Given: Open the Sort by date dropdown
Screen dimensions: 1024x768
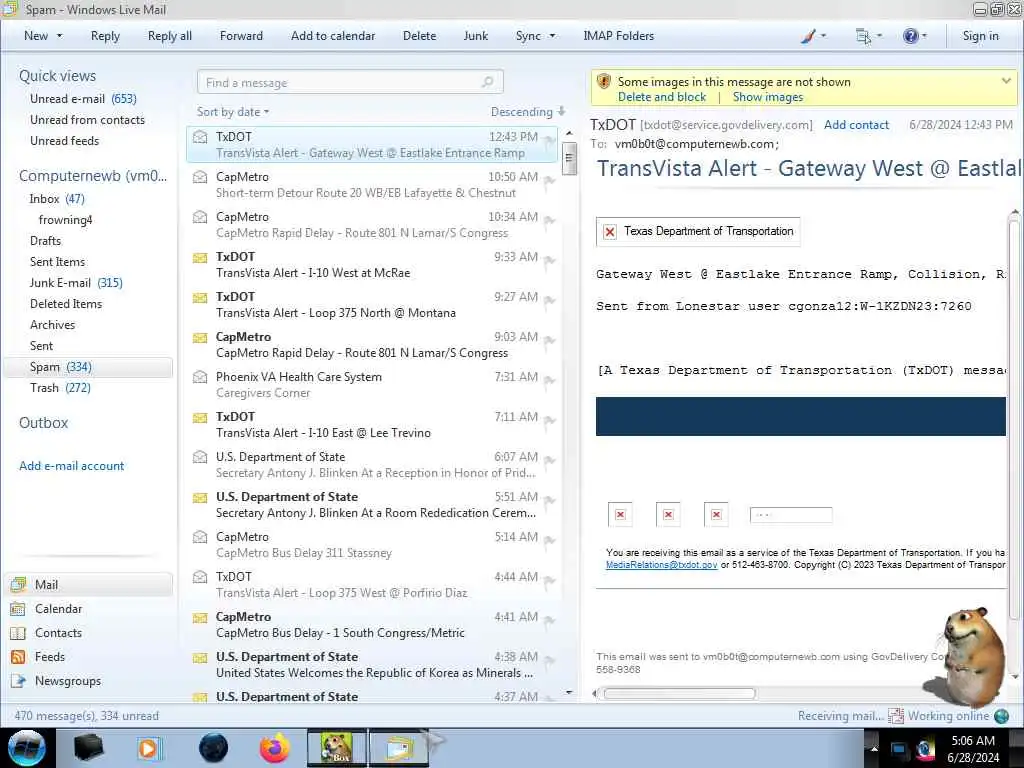Looking at the screenshot, I should pyautogui.click(x=232, y=112).
